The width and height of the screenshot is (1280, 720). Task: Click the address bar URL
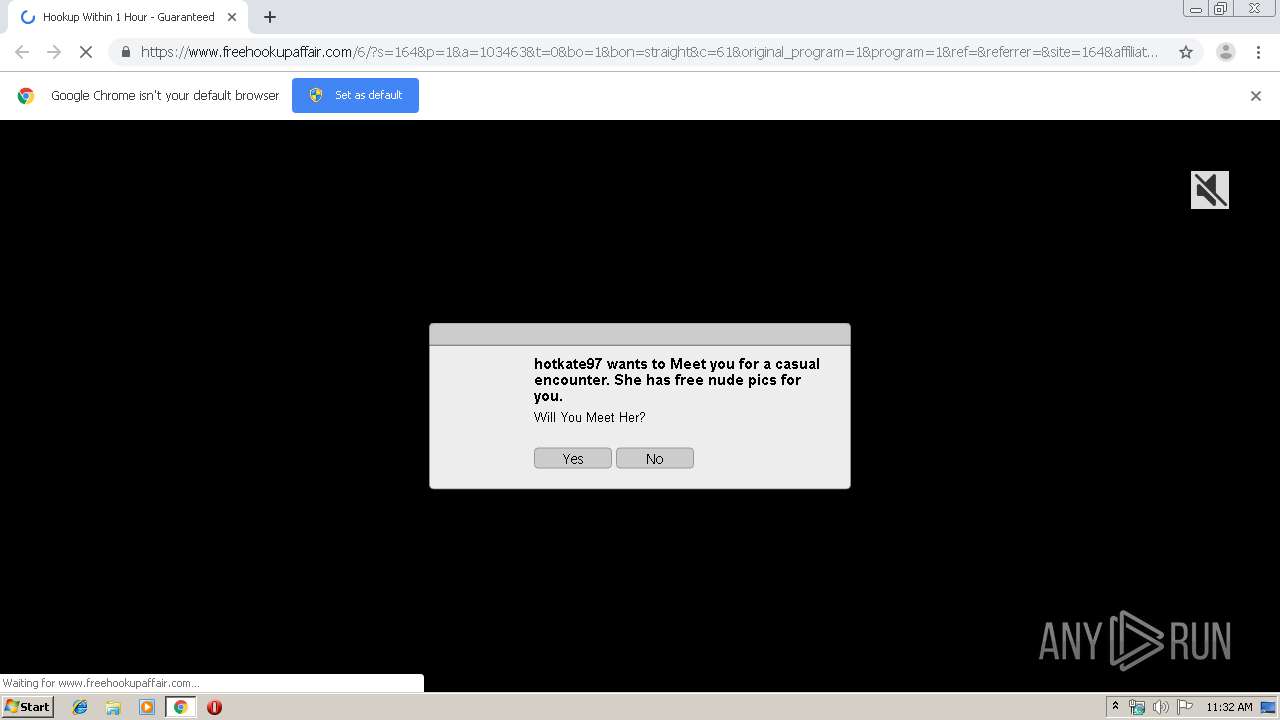[x=650, y=52]
